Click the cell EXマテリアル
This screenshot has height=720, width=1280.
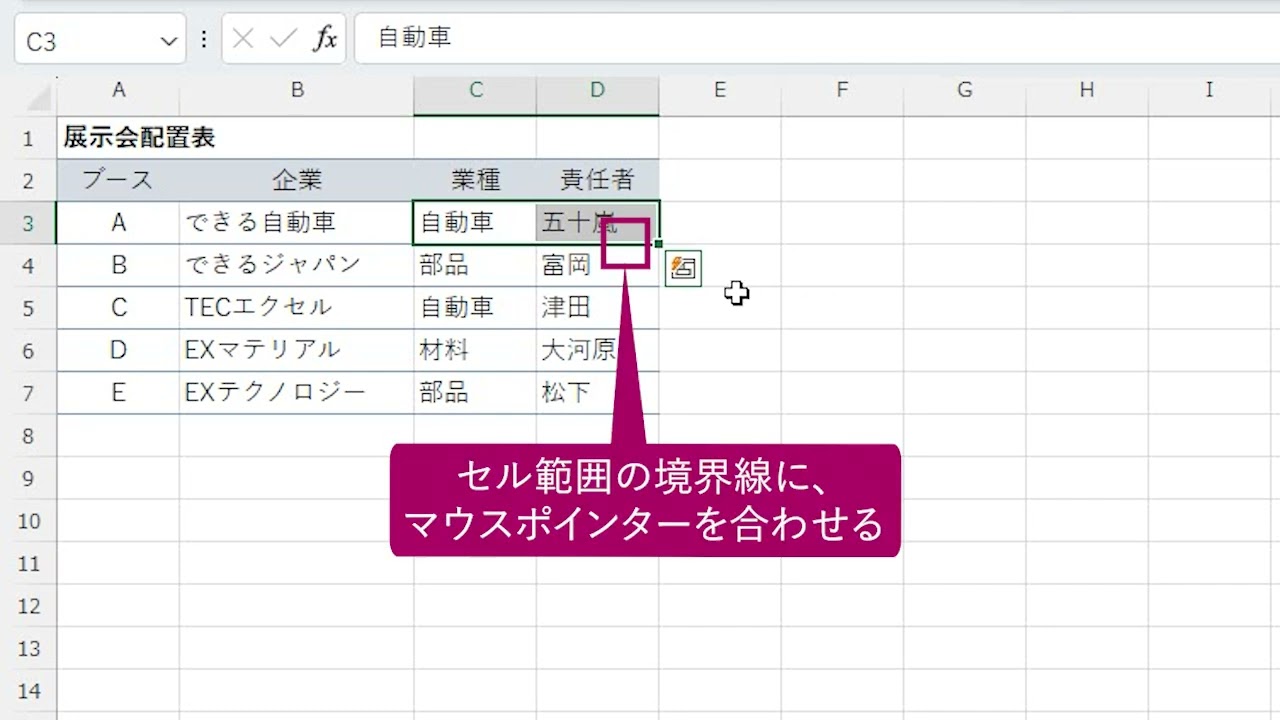(297, 350)
